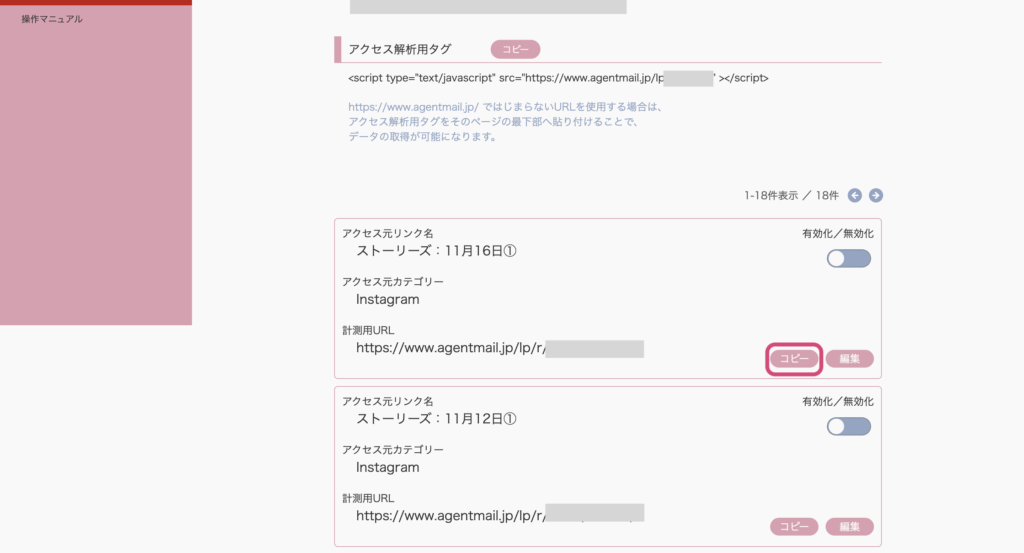Click Instagram category in the 11月16日① card
The width and height of the screenshot is (1024, 553).
387,300
